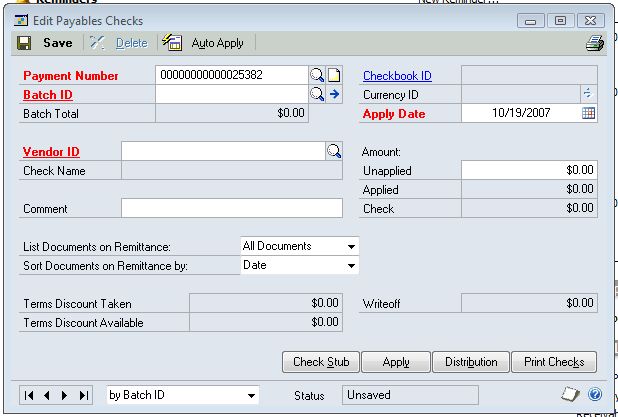Click the Checkbook ID field
The height and width of the screenshot is (417, 618).
pos(529,75)
